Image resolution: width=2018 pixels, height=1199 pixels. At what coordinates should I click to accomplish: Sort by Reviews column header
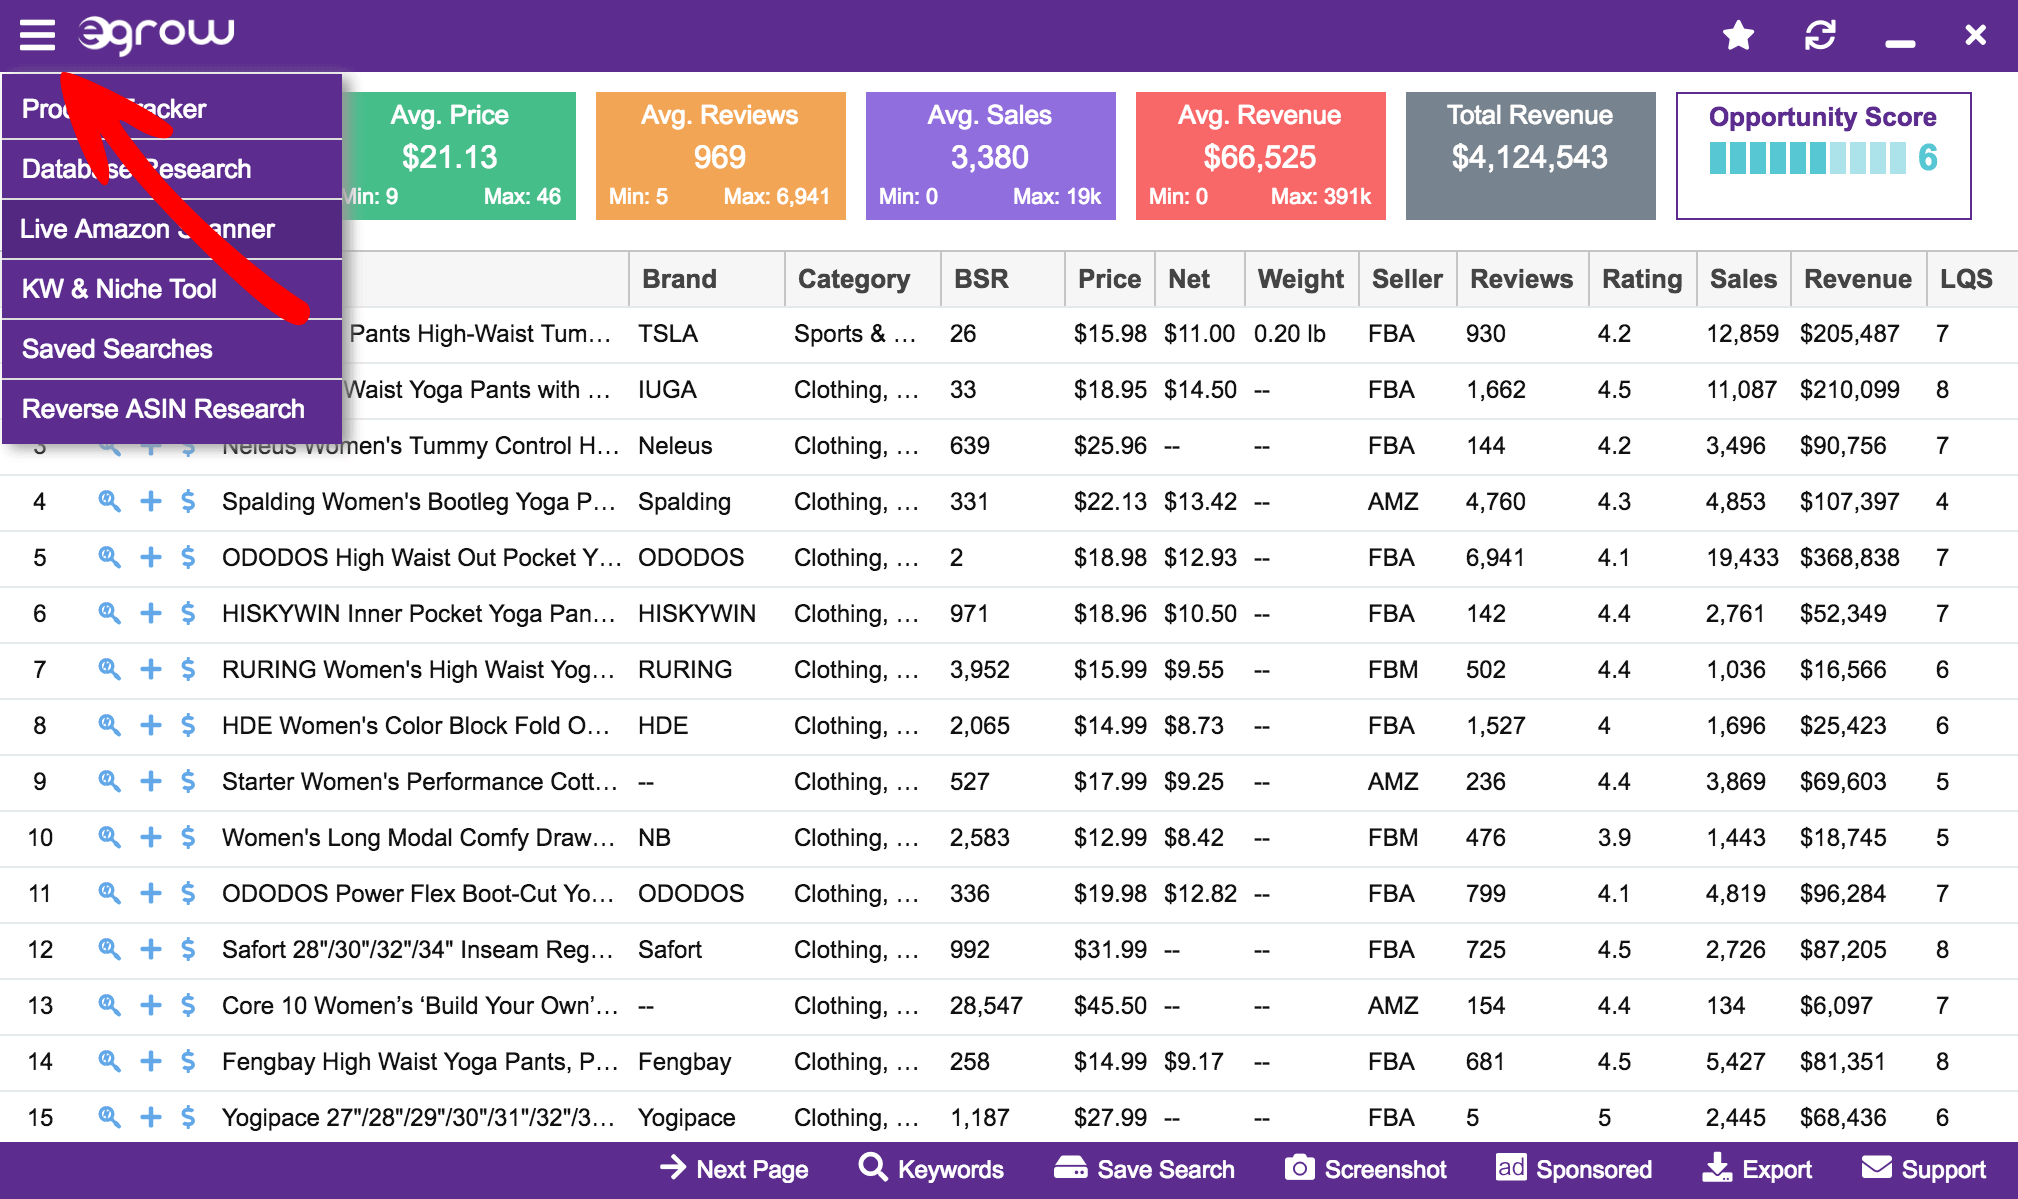click(1521, 279)
